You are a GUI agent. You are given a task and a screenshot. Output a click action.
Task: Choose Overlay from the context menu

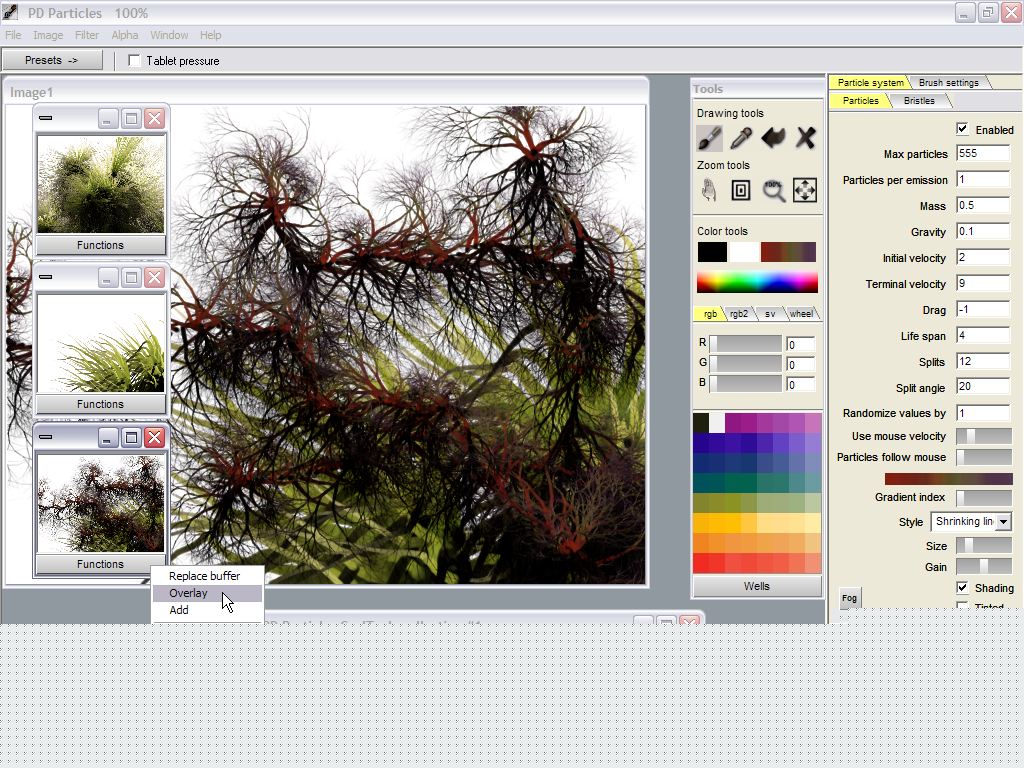click(x=189, y=593)
